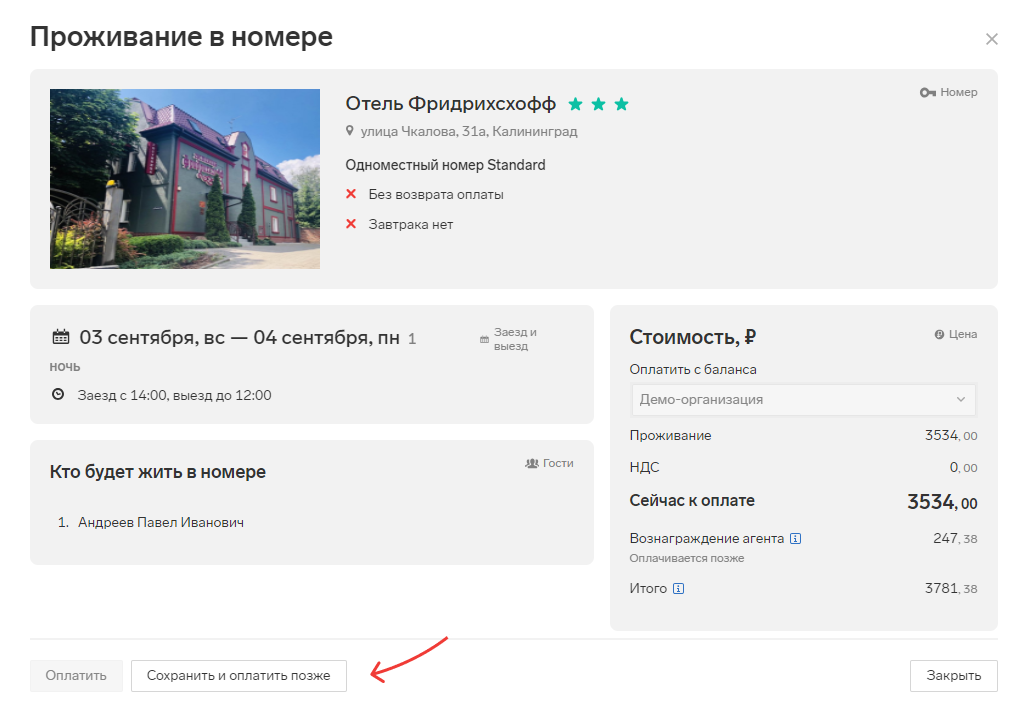Click the Итого value 3781,38
1031x712 pixels.
951,588
